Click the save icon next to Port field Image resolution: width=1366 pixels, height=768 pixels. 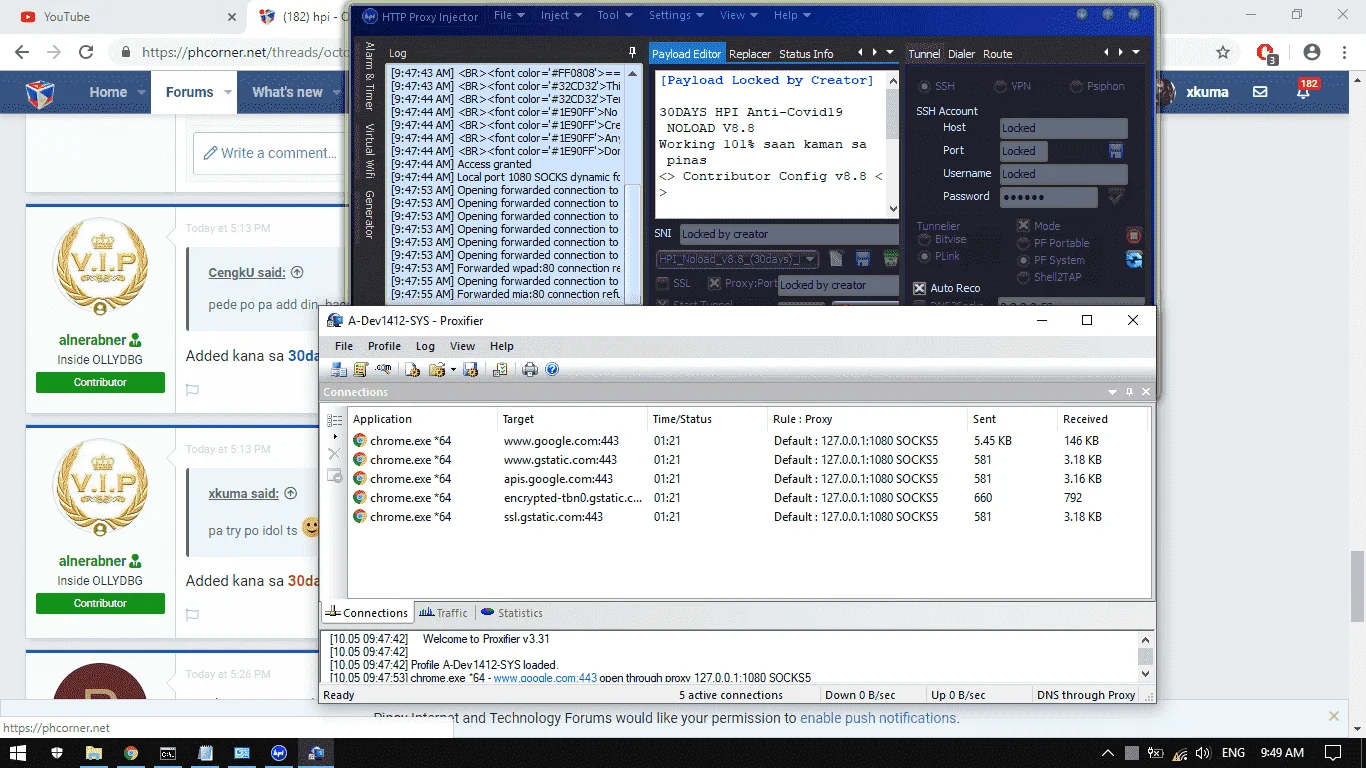point(1116,151)
